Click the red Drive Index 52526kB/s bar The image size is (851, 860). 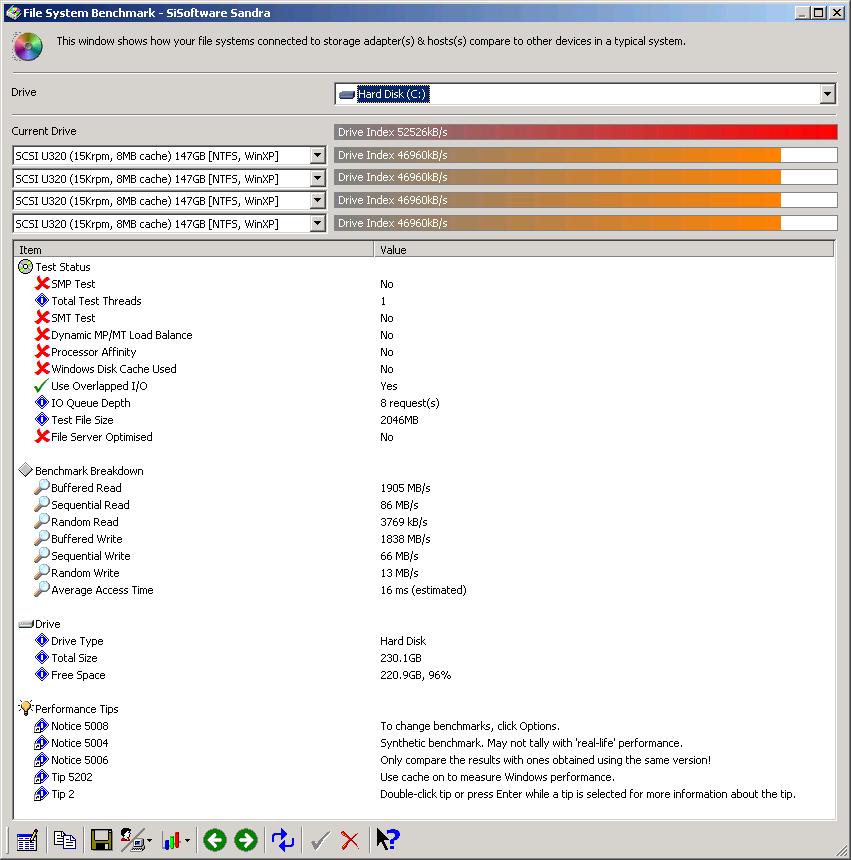click(586, 132)
